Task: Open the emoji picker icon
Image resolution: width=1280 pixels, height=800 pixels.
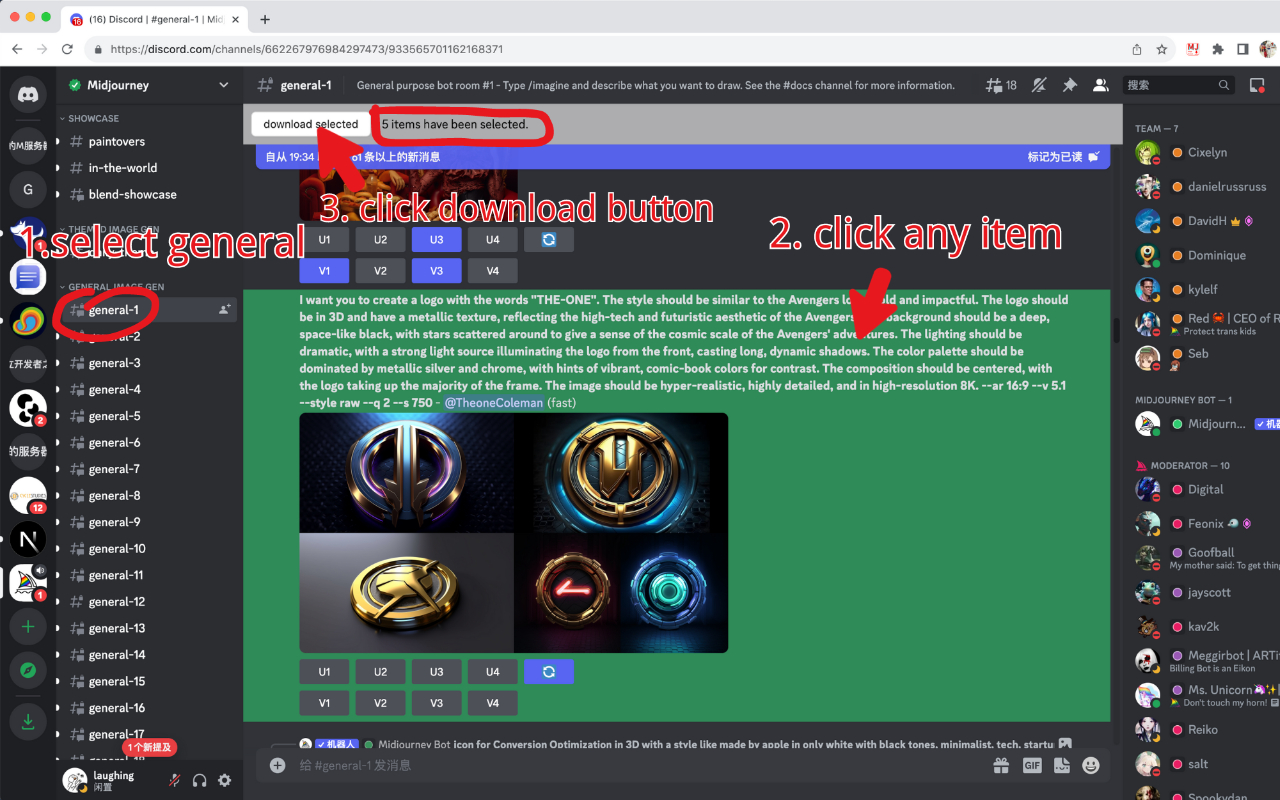Action: click(x=1091, y=765)
